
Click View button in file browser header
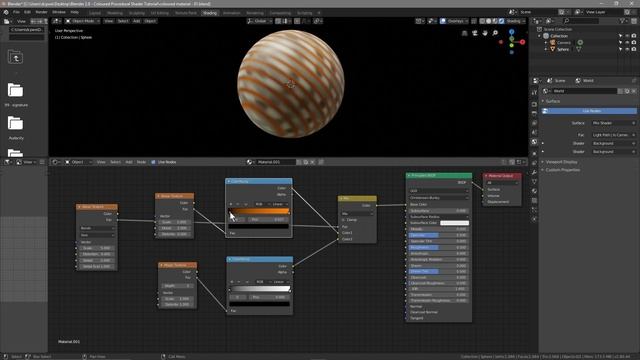[x=21, y=21]
